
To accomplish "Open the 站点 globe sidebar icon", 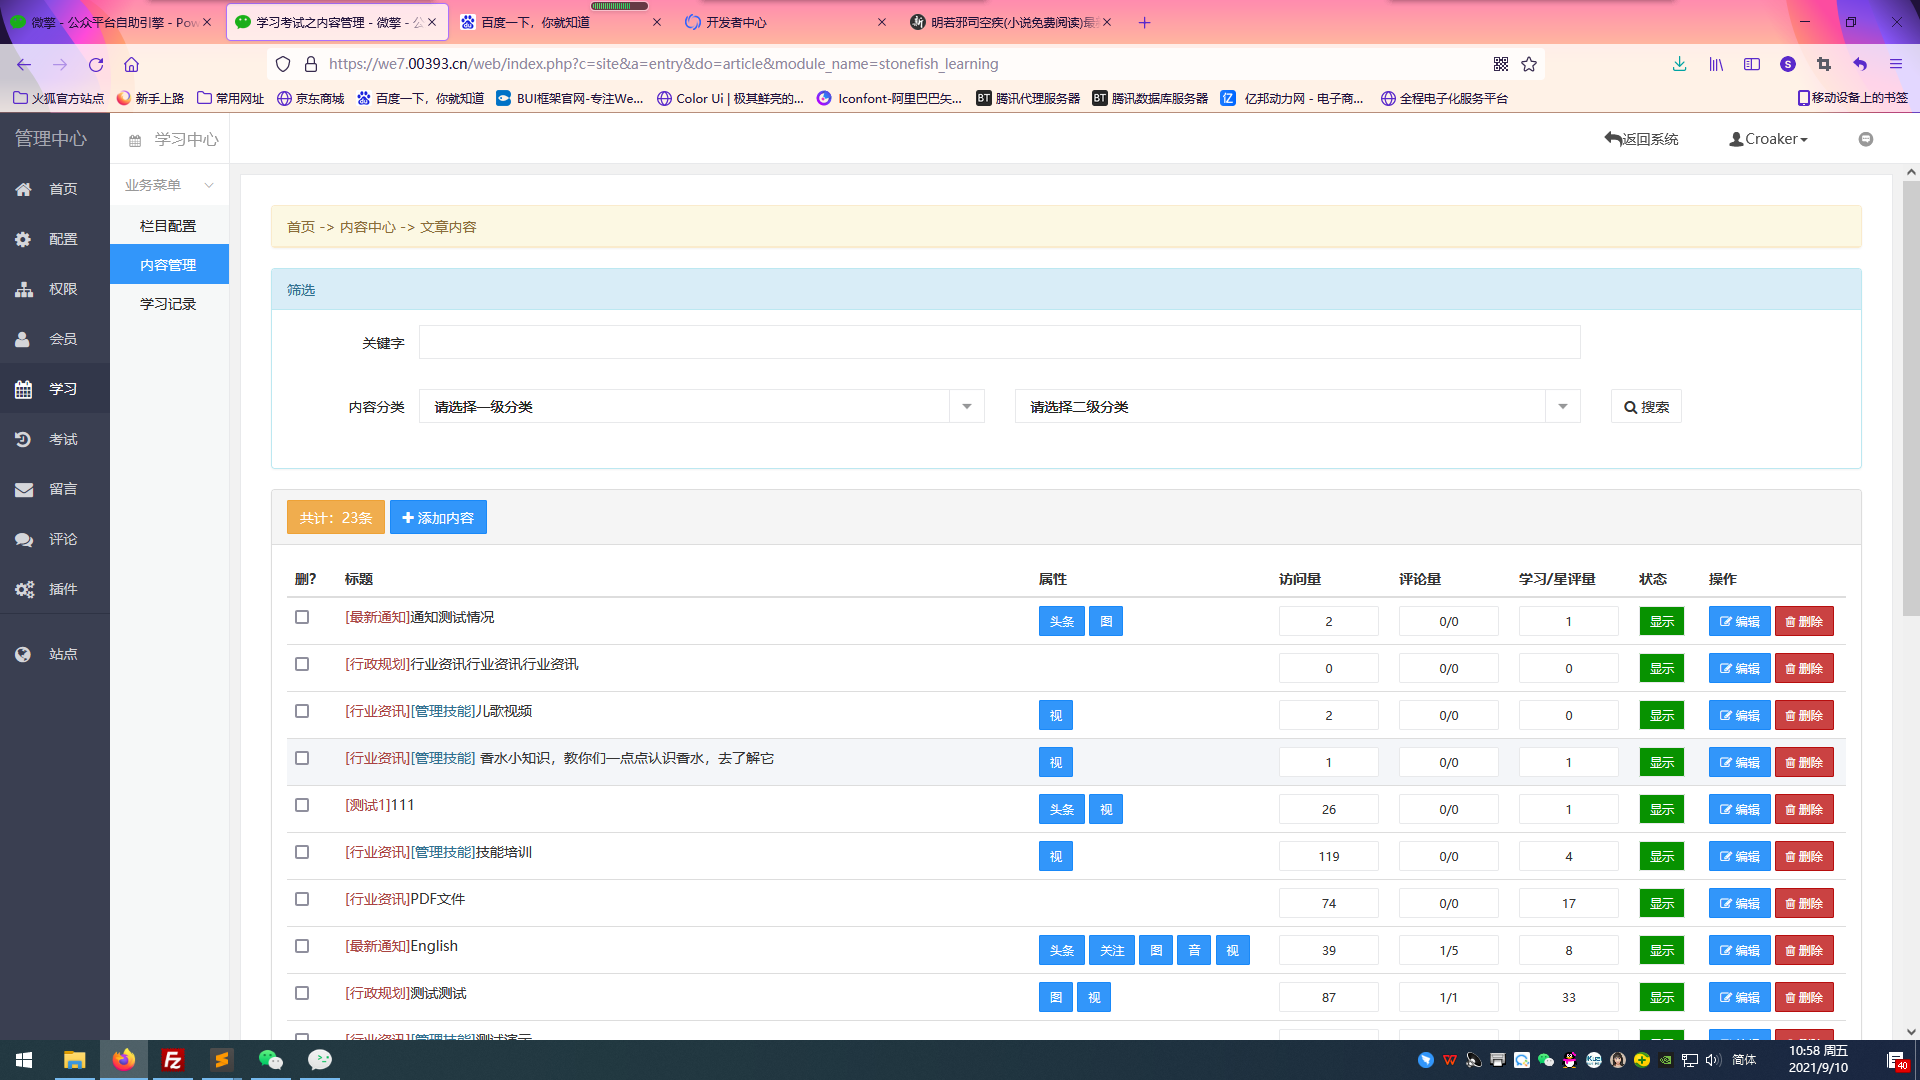I will (23, 654).
